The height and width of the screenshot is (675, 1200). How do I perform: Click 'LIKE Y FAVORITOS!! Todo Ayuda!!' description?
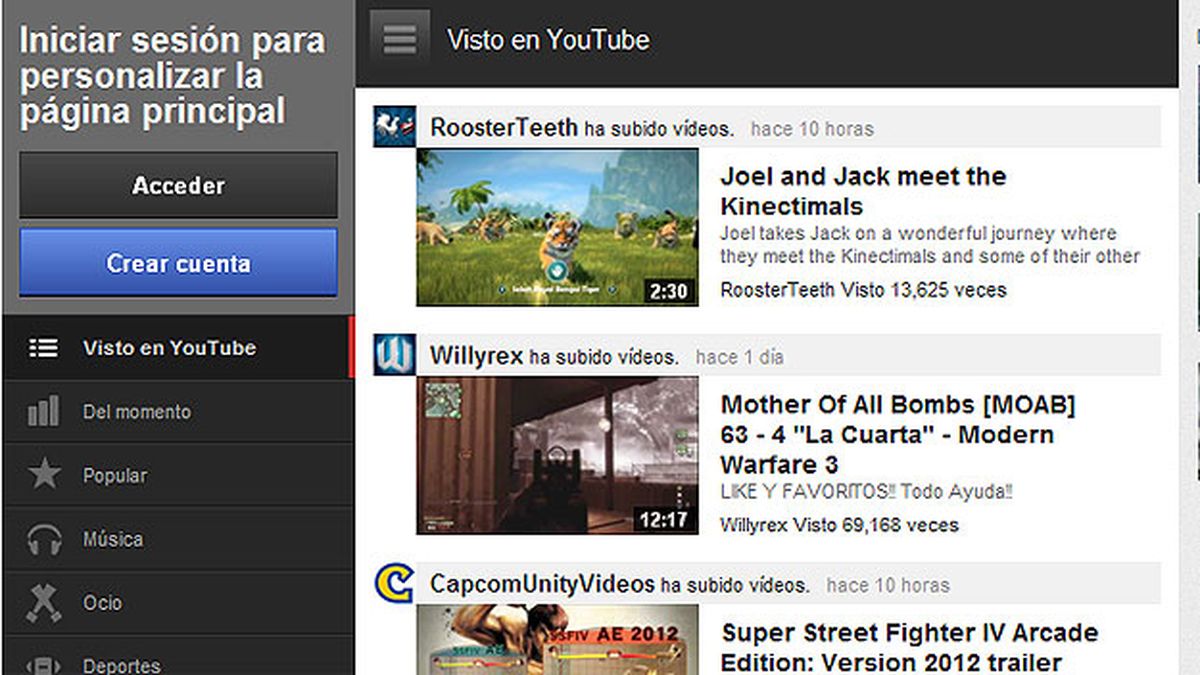pos(867,493)
